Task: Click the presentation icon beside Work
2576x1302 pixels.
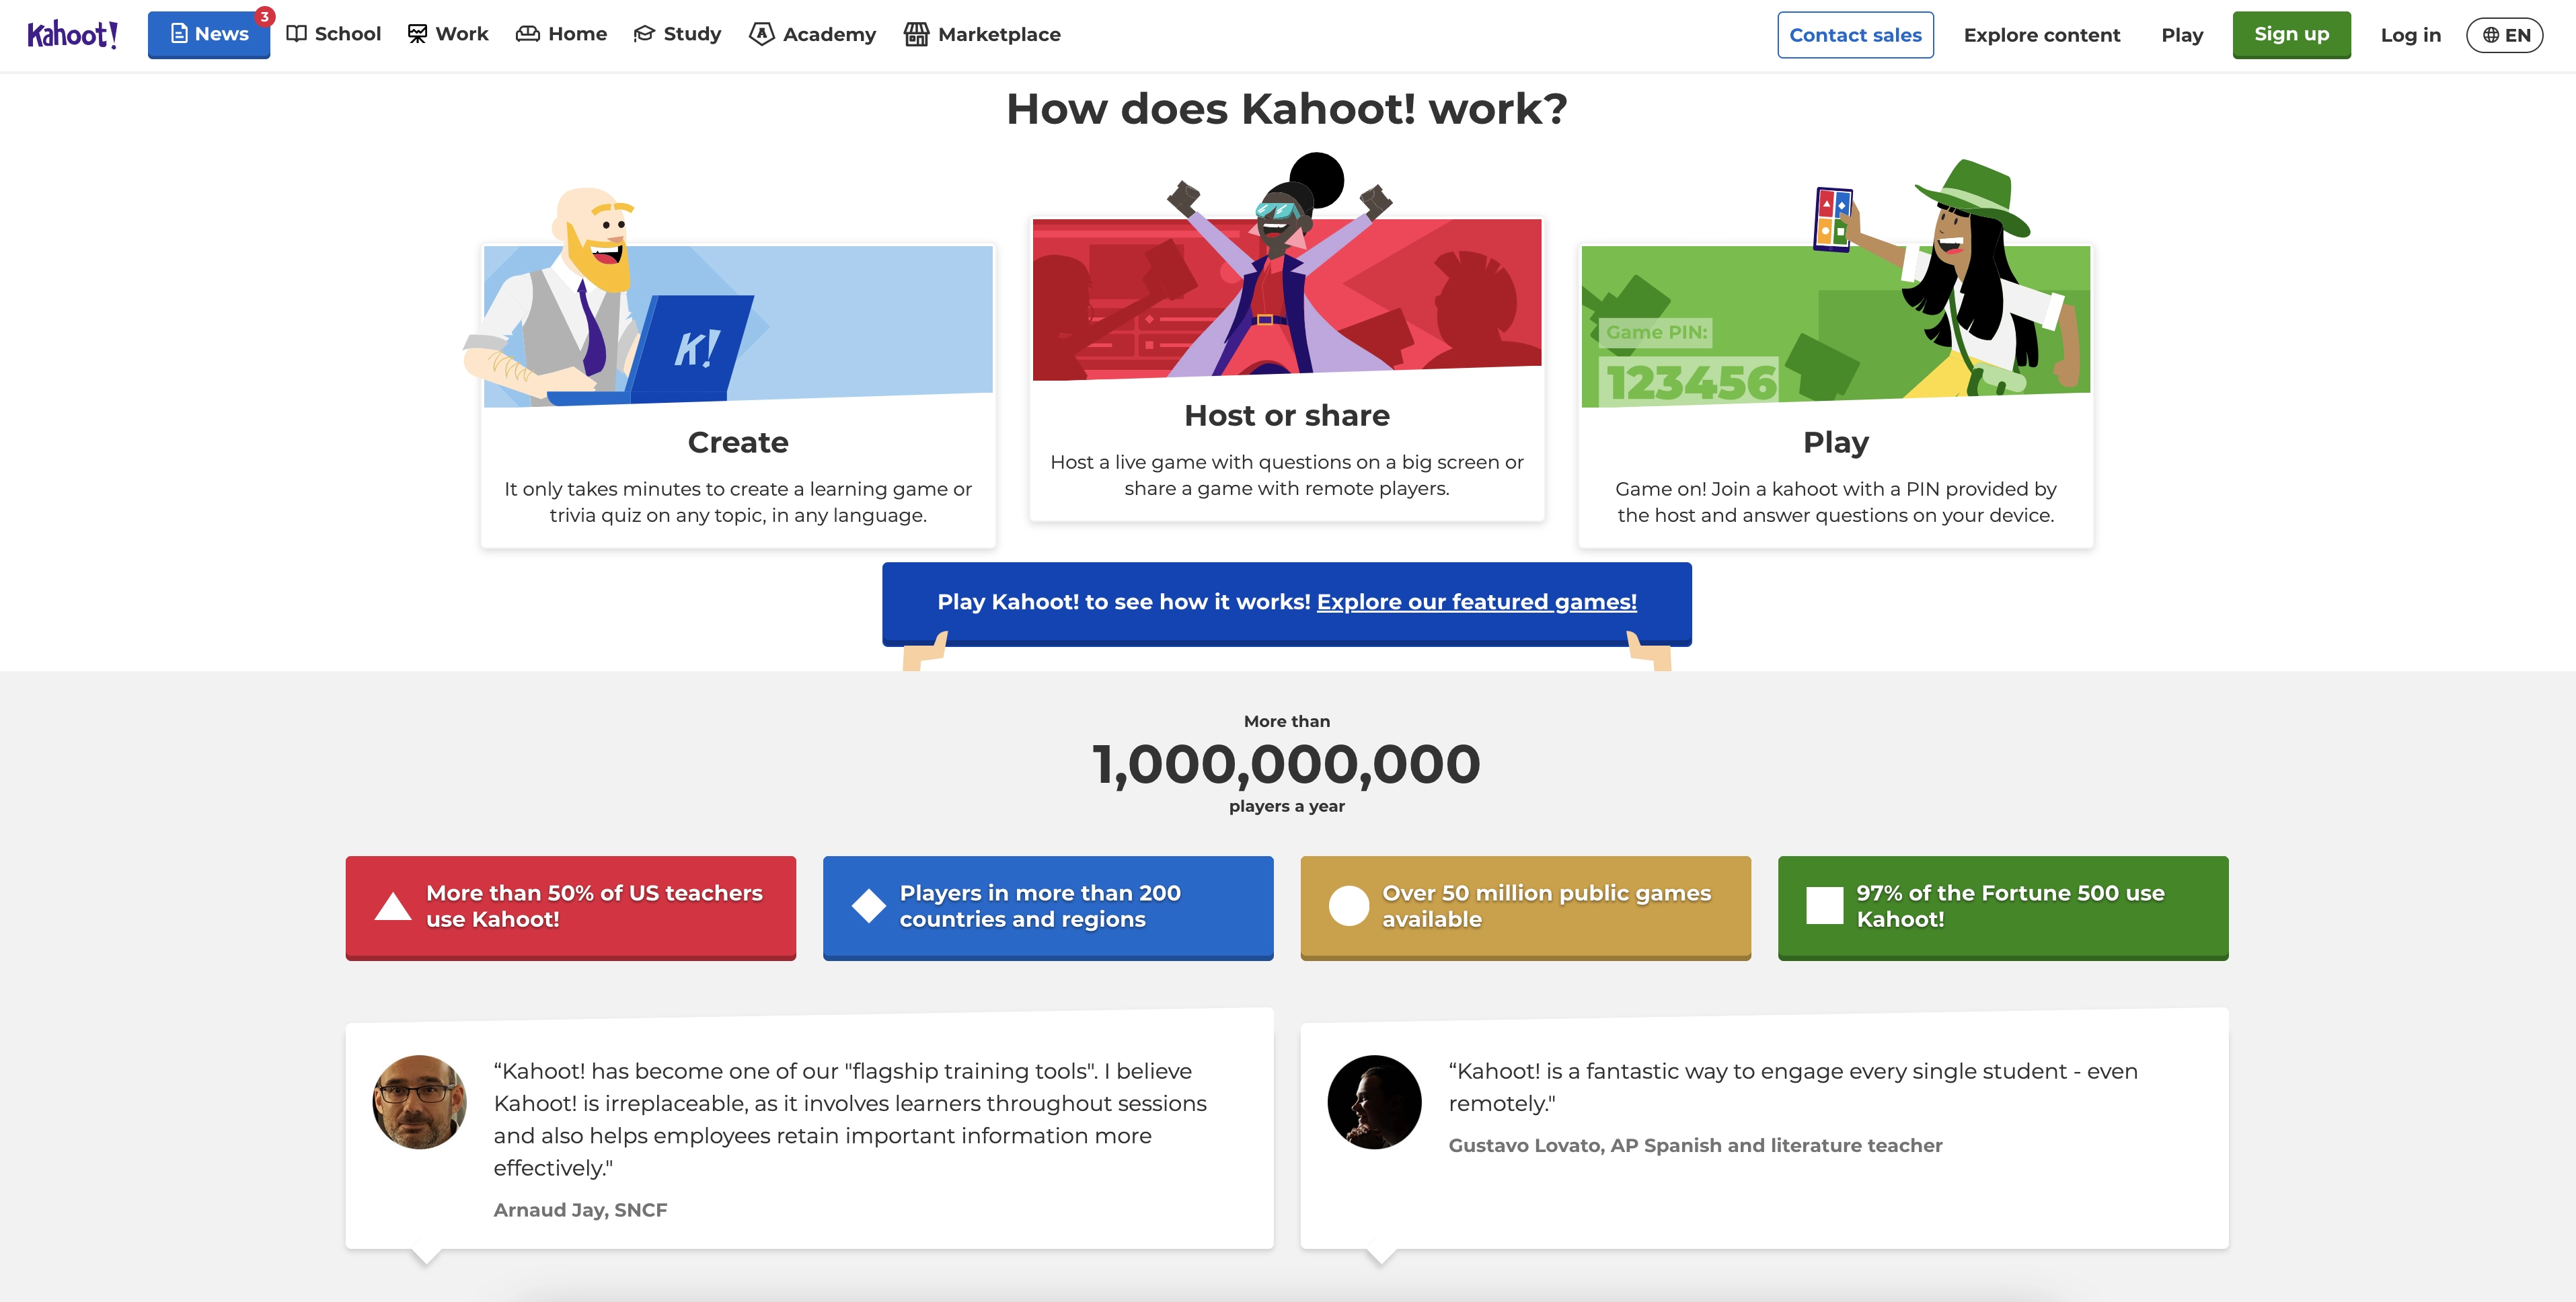Action: [417, 34]
